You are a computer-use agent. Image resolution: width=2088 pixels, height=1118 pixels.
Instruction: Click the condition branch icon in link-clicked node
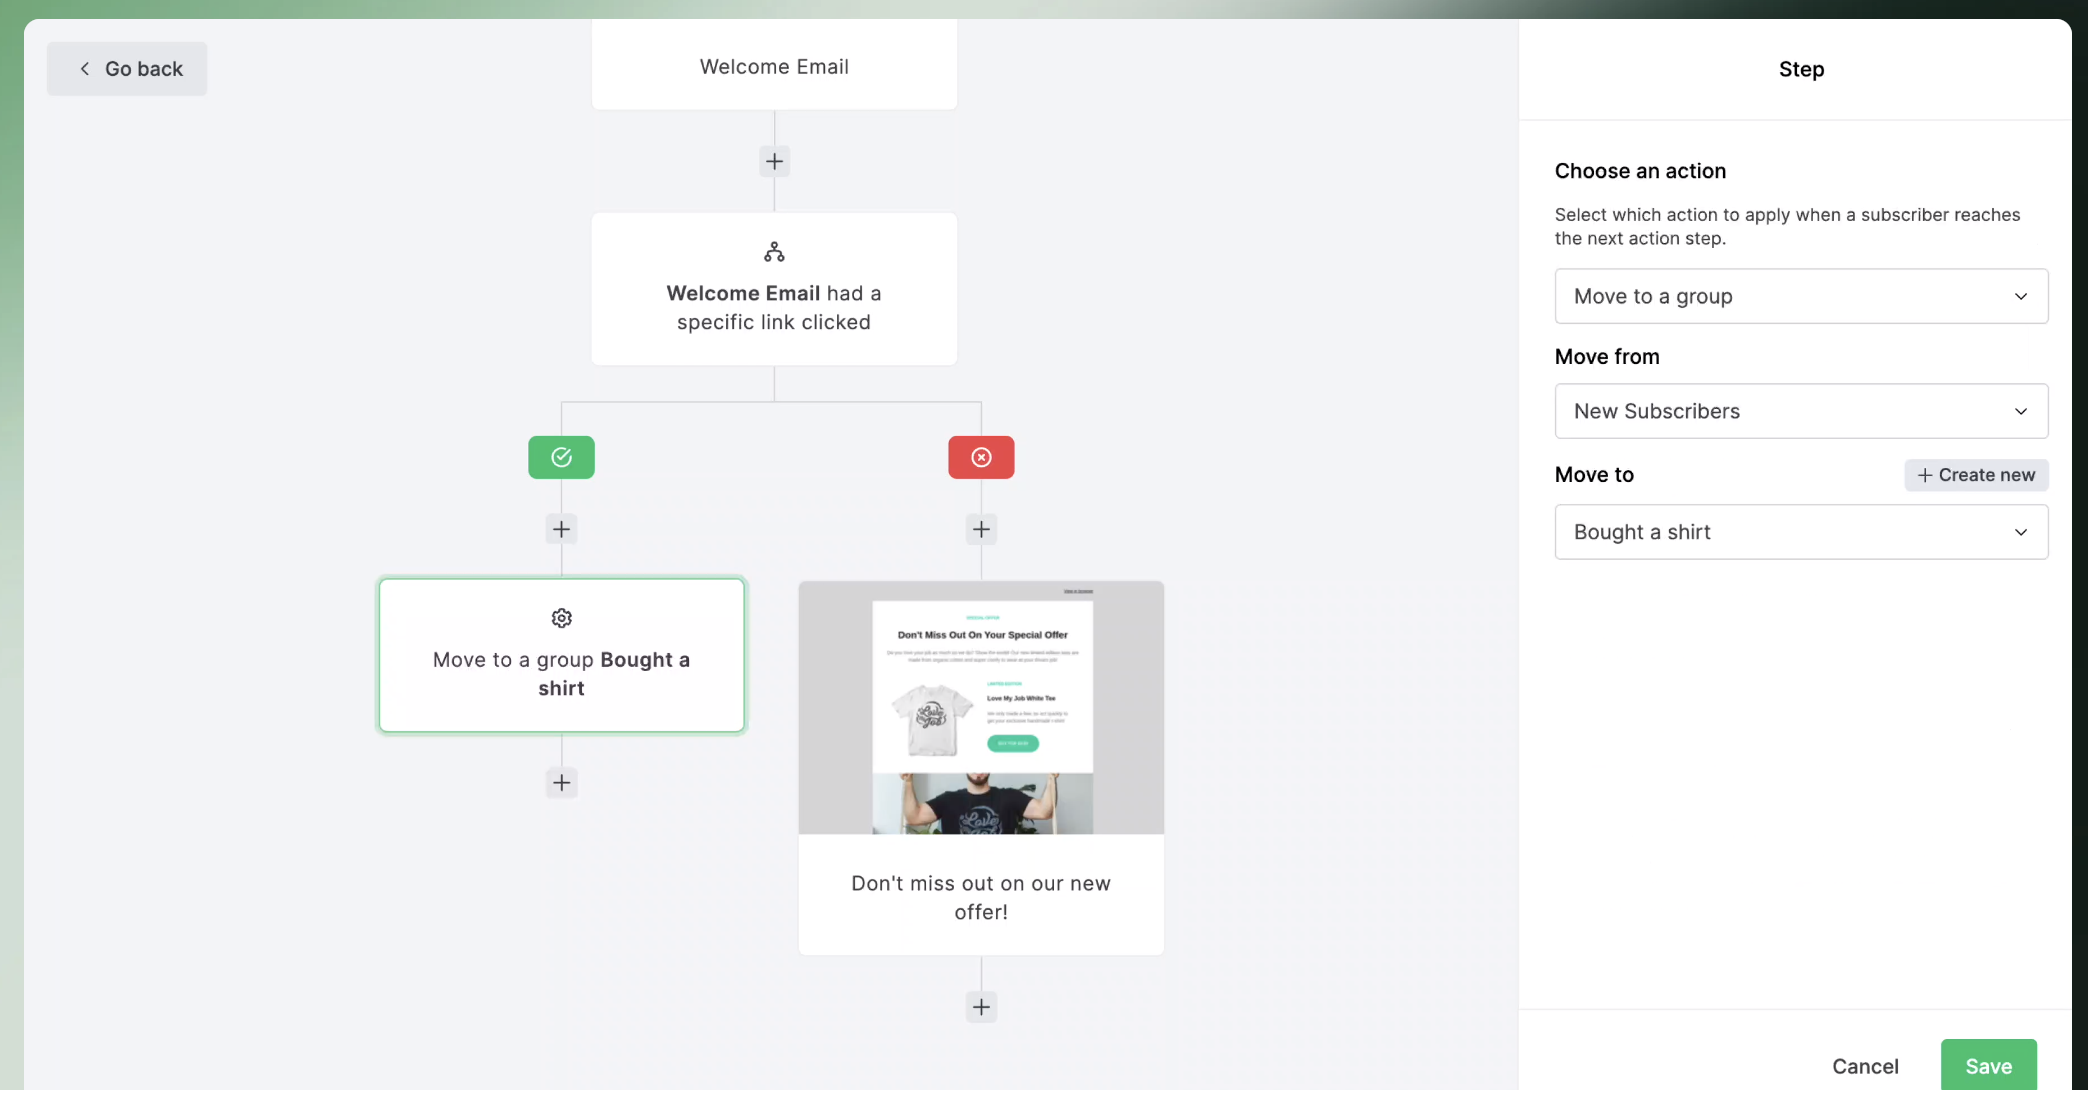tap(774, 252)
